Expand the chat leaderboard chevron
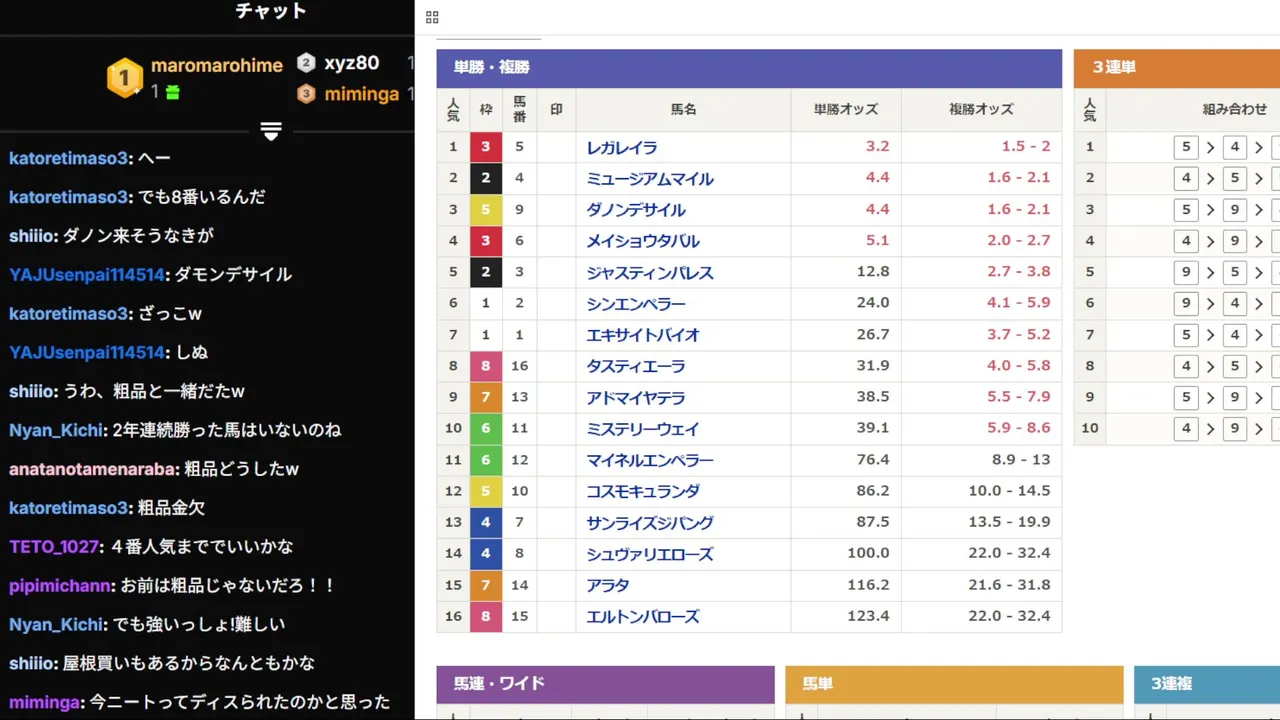The image size is (1280, 720). [x=271, y=131]
